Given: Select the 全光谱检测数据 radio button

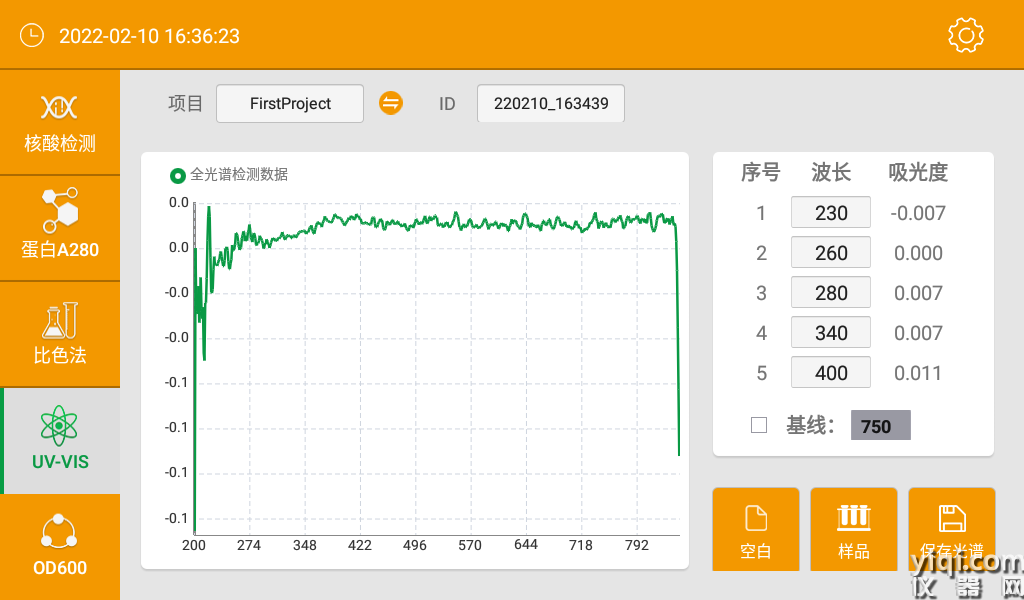Looking at the screenshot, I should pos(177,175).
